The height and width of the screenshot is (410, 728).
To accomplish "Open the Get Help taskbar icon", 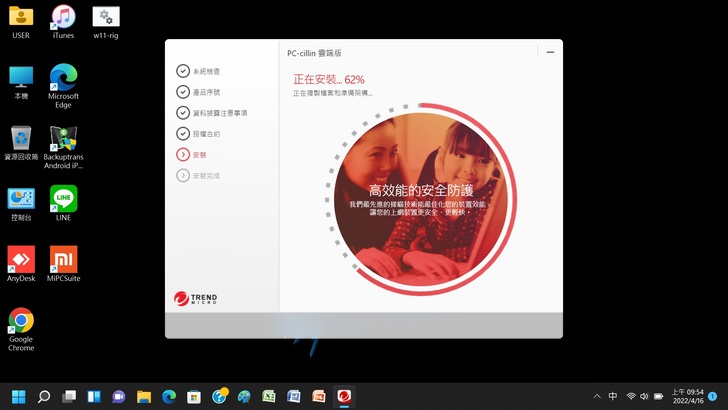I will tap(219, 396).
